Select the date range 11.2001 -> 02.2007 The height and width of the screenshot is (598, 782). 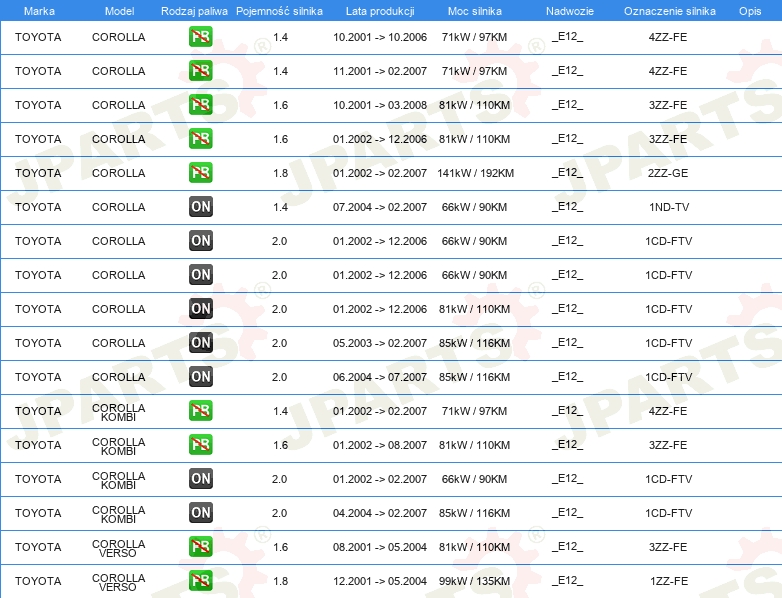[x=380, y=71]
